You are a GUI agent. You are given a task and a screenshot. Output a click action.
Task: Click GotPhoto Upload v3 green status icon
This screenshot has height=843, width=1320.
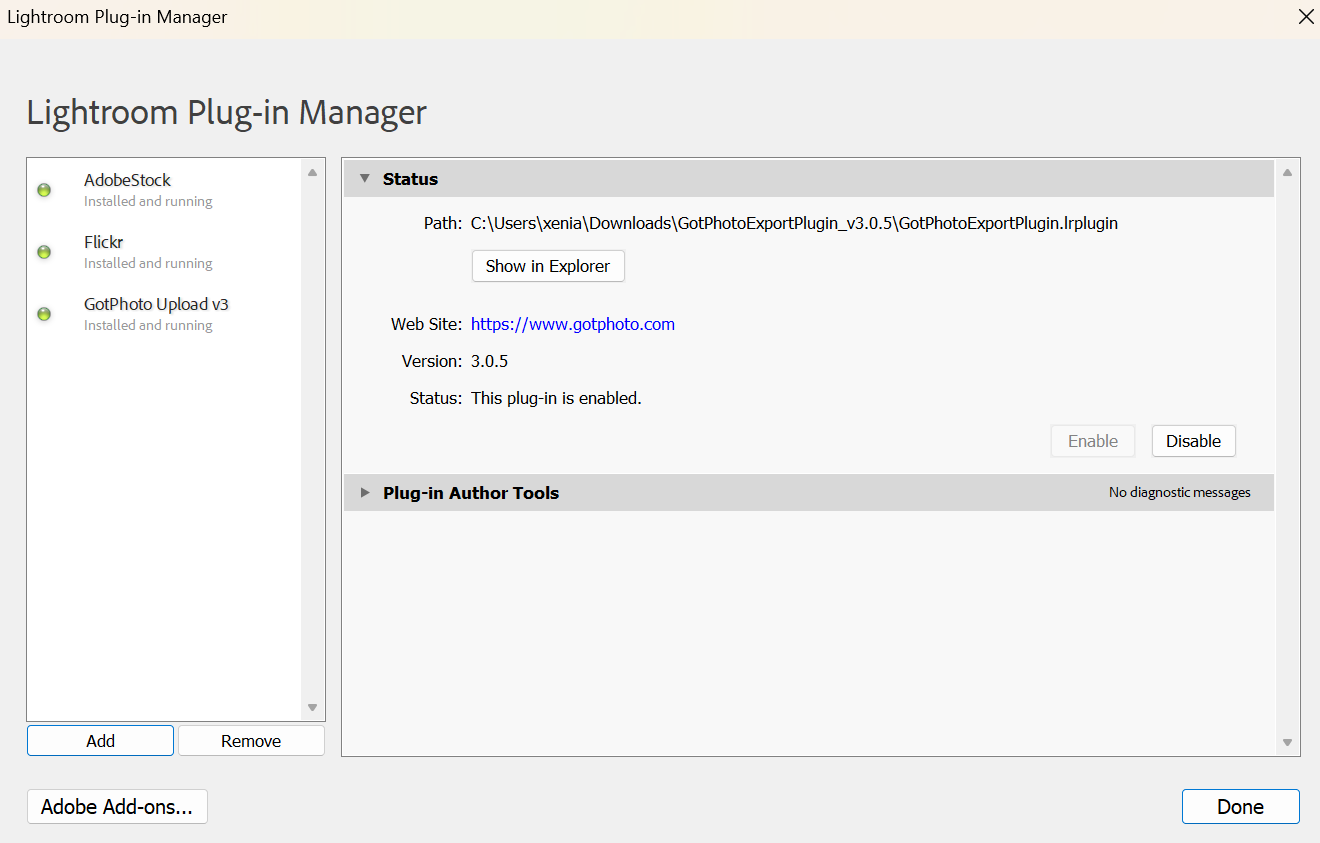[44, 314]
